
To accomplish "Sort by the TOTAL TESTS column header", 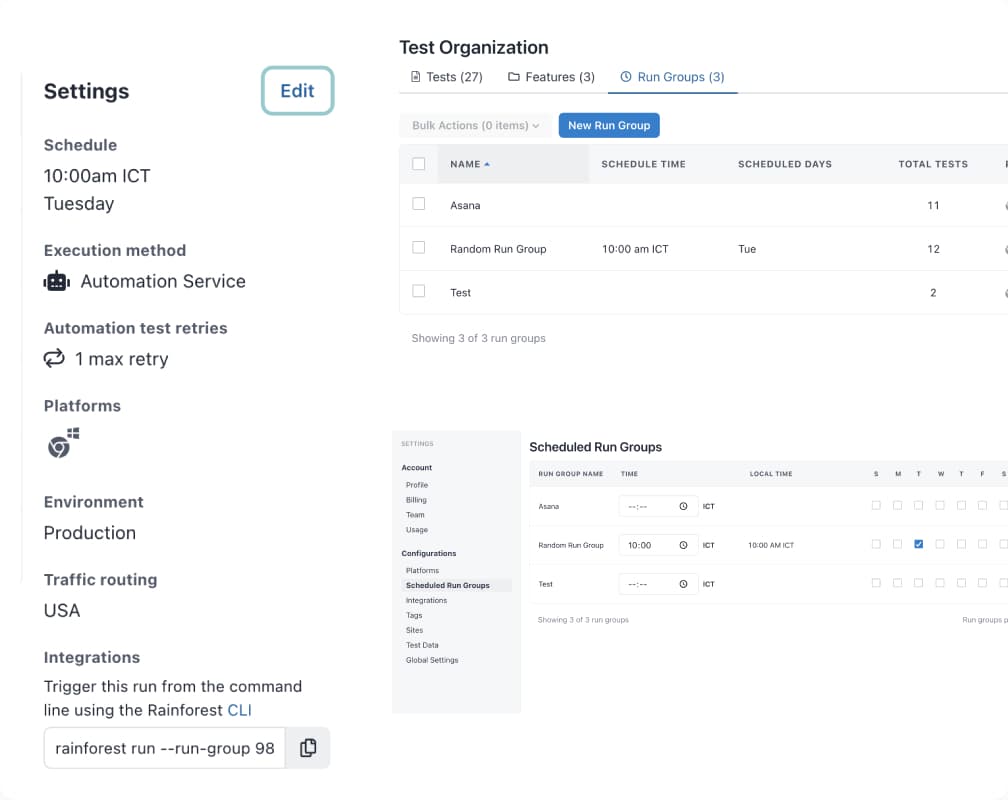I will click(x=933, y=164).
